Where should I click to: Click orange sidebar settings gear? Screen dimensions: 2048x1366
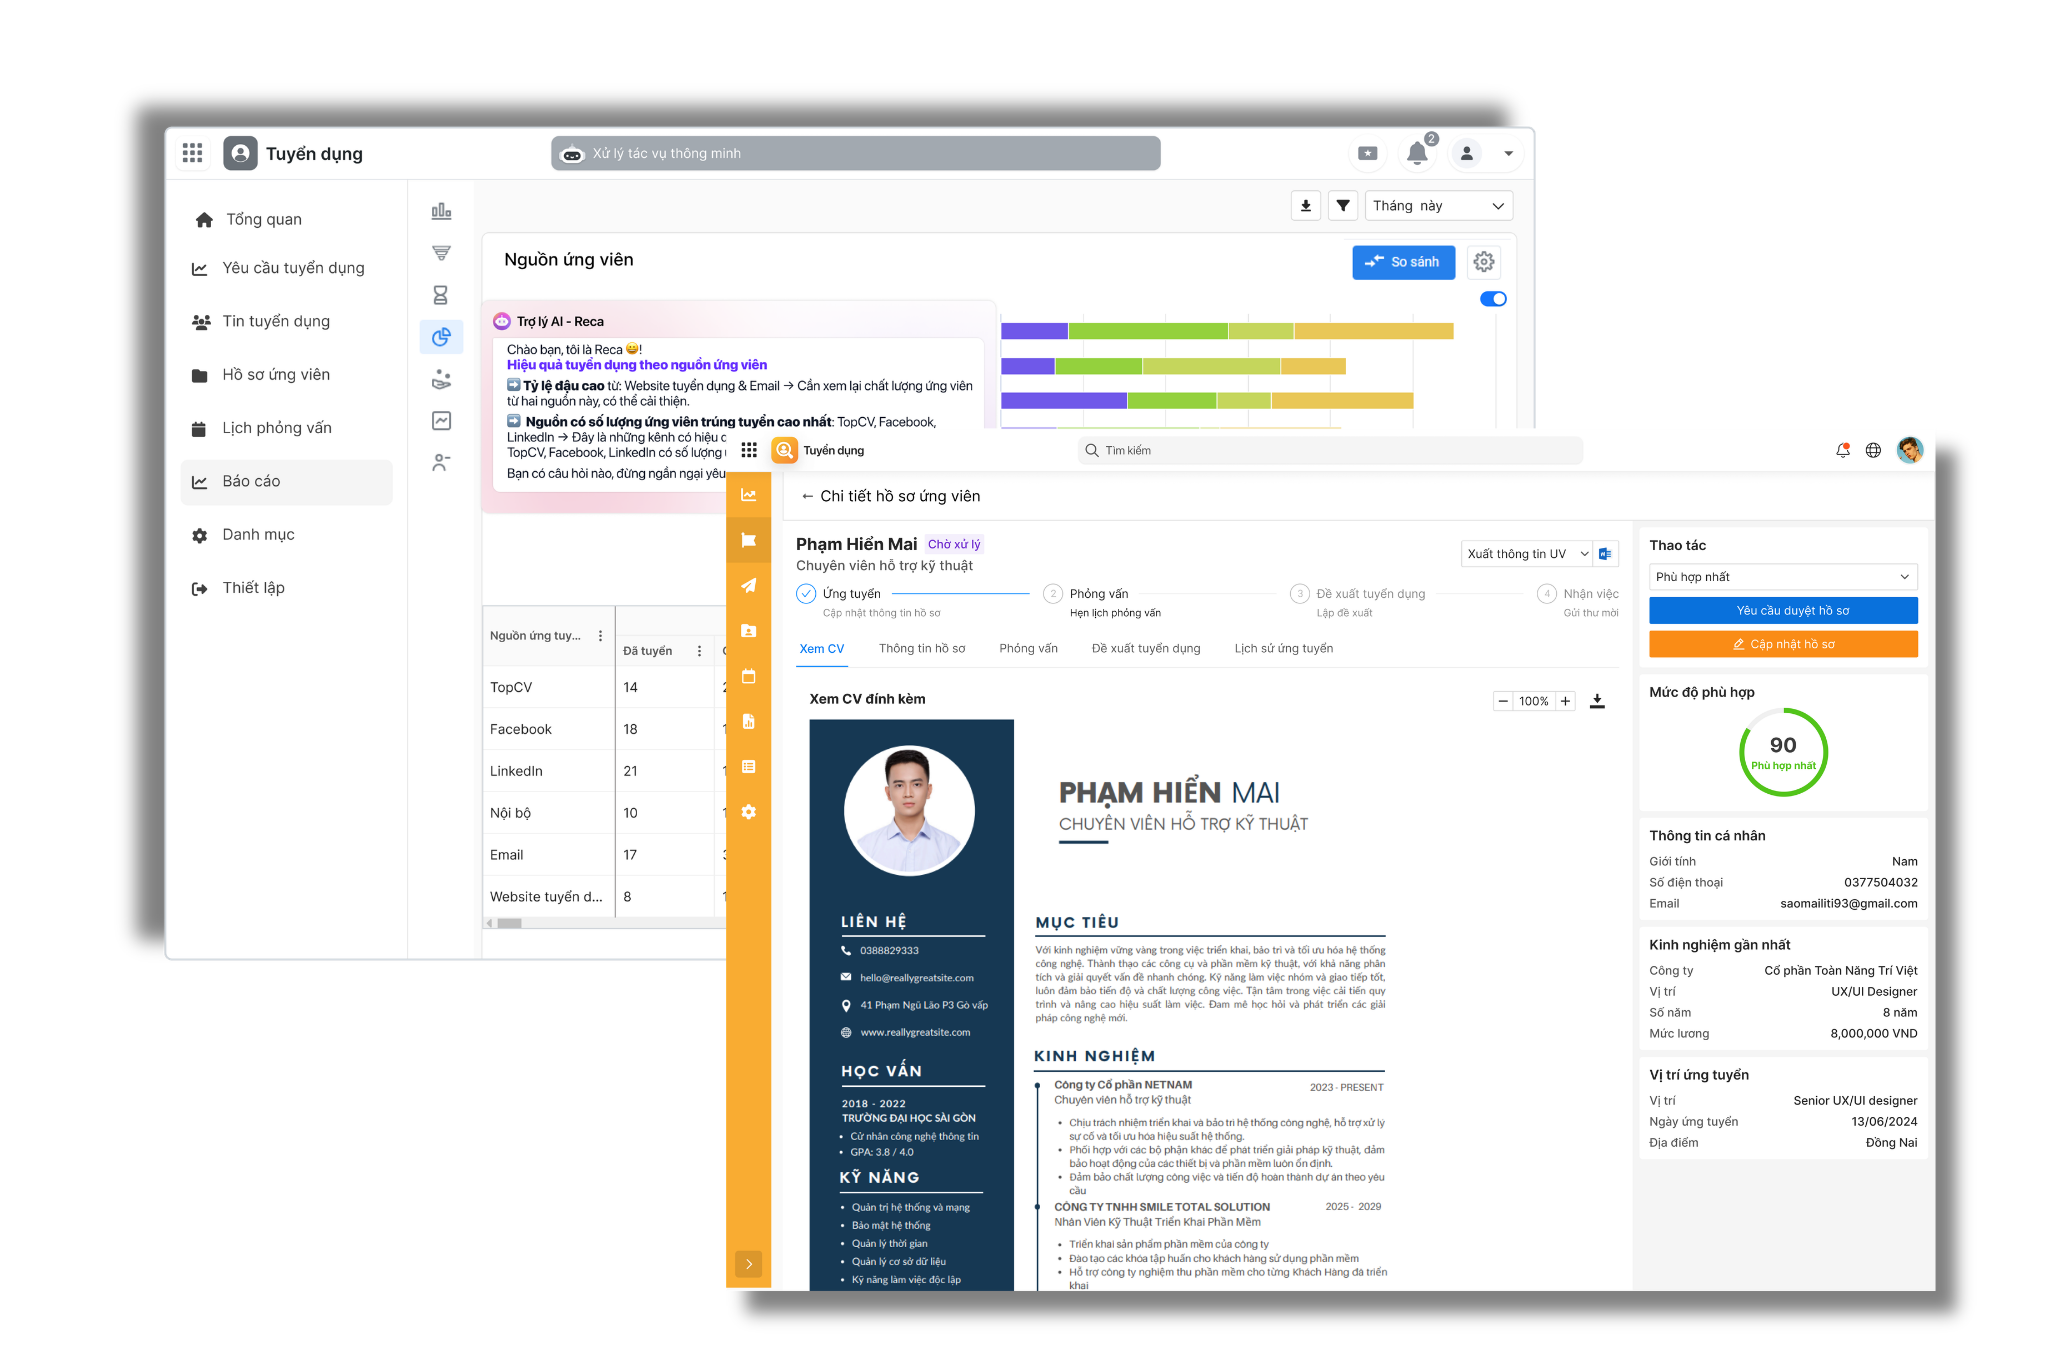pos(748,812)
